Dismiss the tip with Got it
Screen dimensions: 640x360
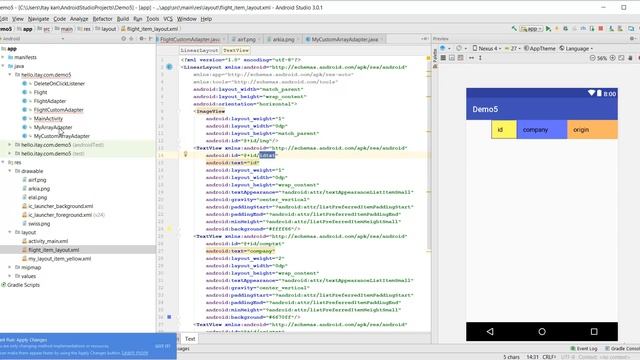162,346
